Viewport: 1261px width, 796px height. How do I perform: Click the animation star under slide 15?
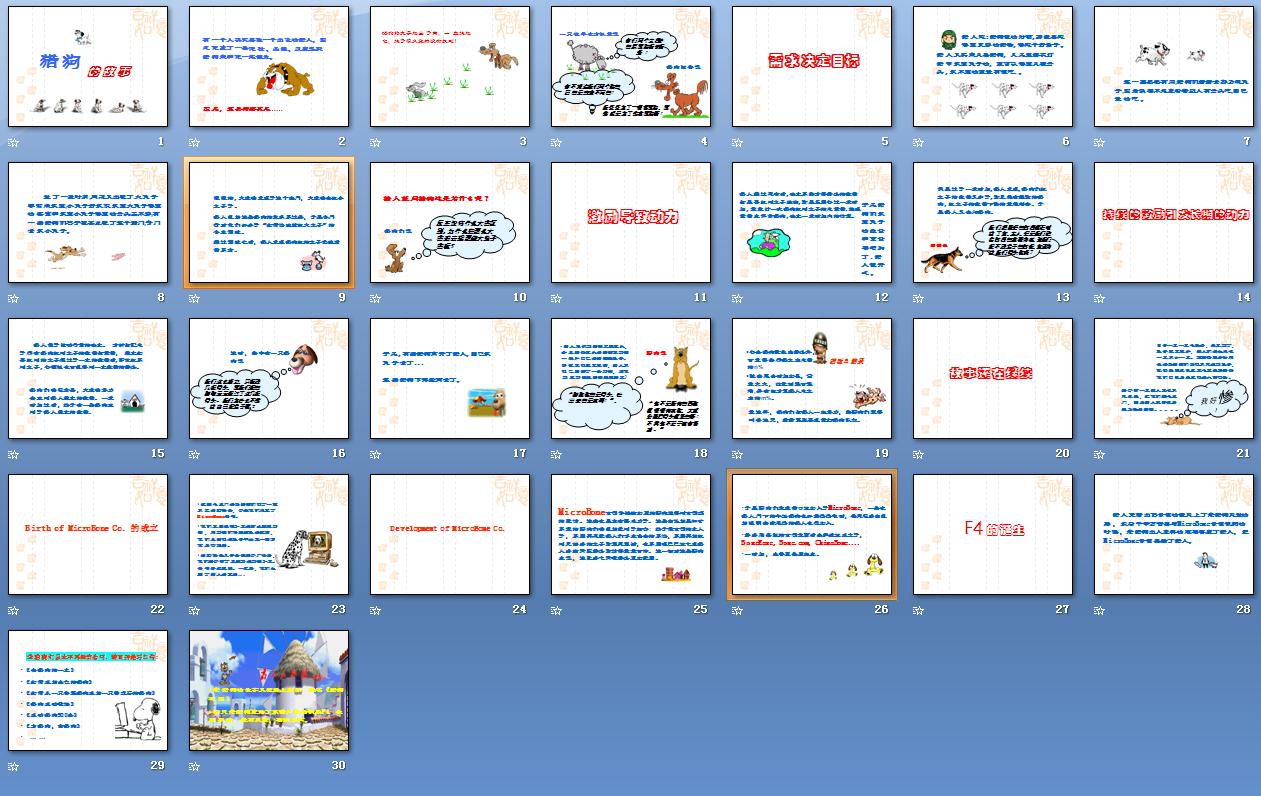click(13, 455)
